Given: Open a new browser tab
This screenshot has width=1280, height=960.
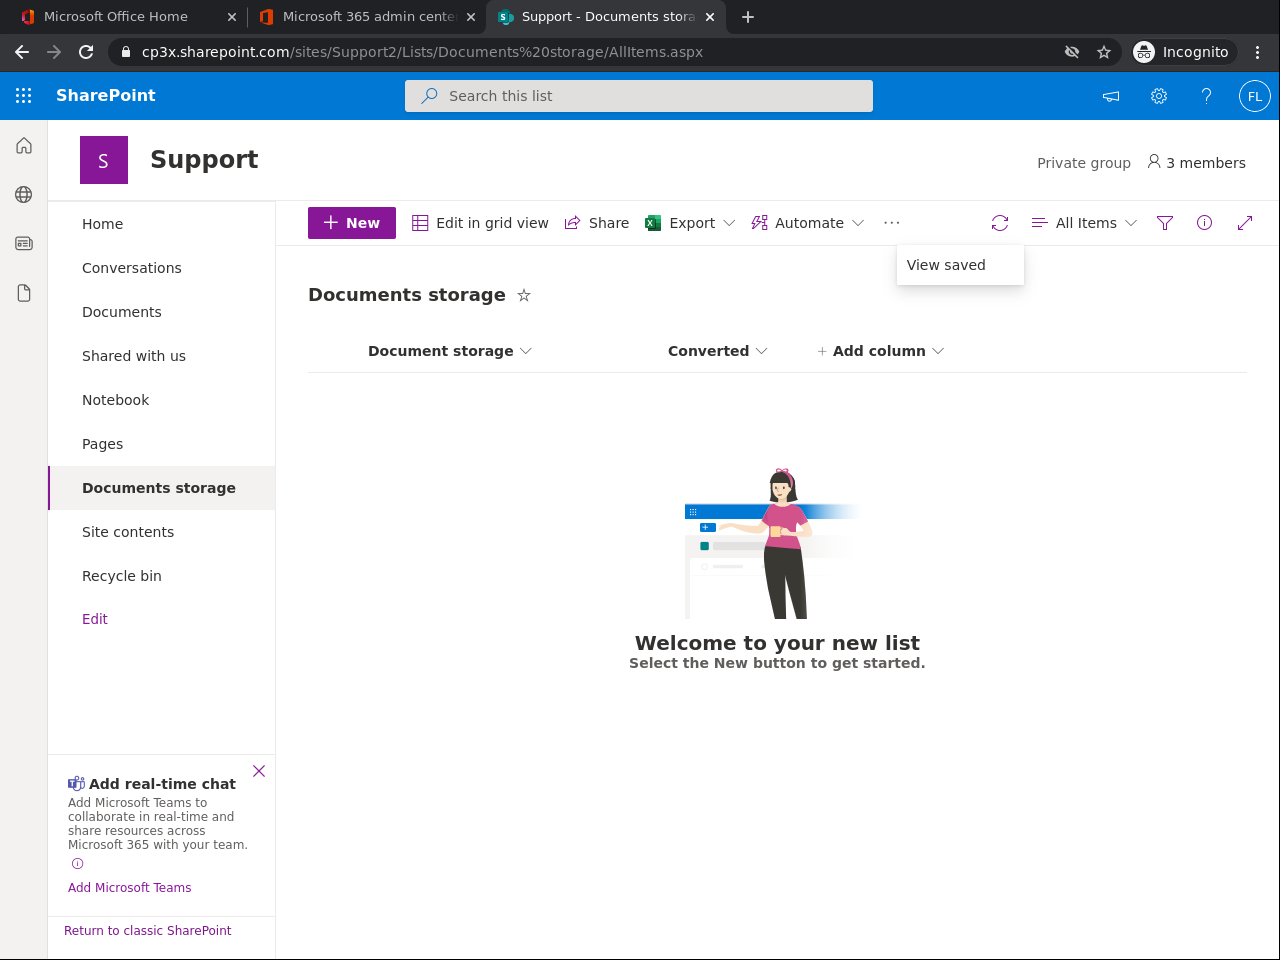Looking at the screenshot, I should pos(748,17).
